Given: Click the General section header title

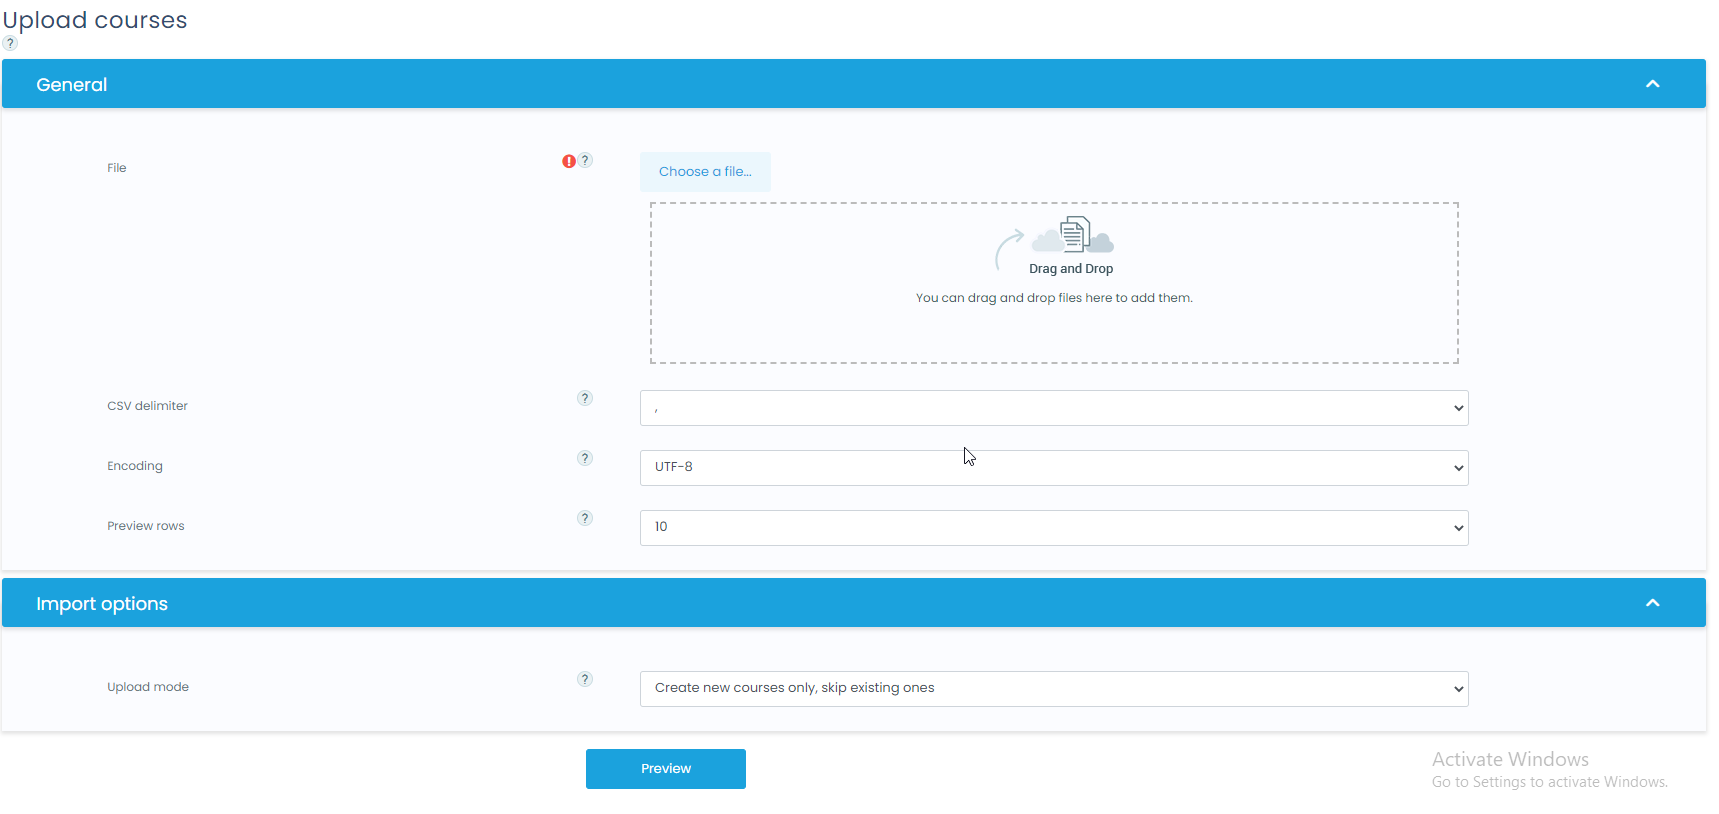Looking at the screenshot, I should (72, 85).
